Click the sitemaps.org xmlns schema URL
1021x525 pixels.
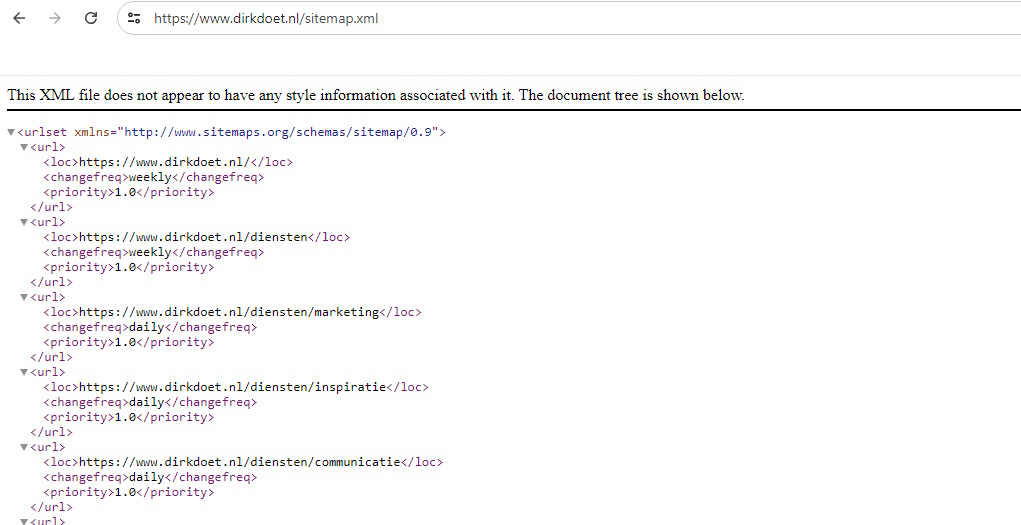(x=279, y=132)
